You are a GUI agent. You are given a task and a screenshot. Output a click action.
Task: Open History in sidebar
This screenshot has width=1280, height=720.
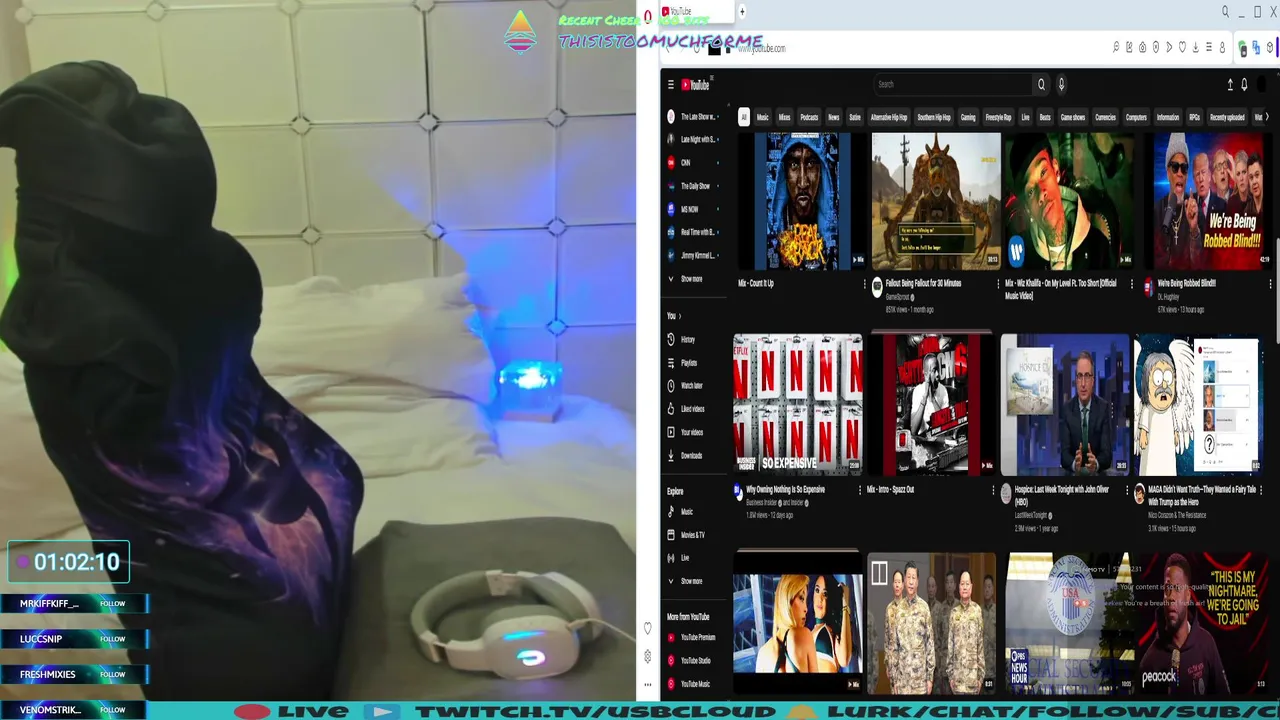[688, 340]
